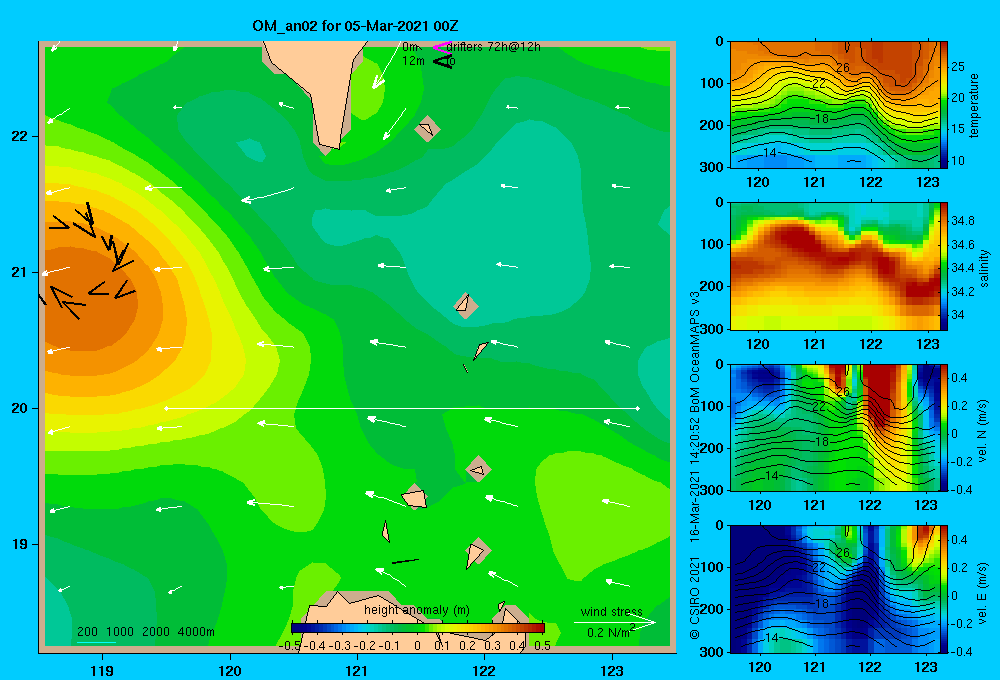Click latitude label "22" on main map
The height and width of the screenshot is (680, 1000).
coord(19,137)
